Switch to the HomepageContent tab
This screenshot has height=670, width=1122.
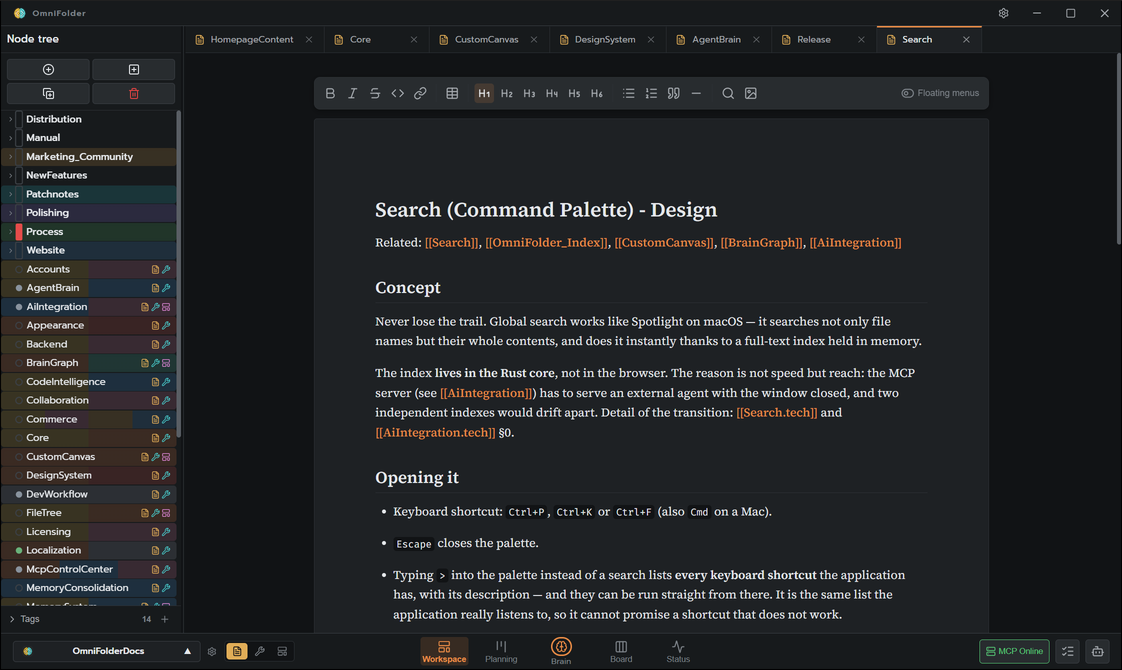(x=251, y=39)
